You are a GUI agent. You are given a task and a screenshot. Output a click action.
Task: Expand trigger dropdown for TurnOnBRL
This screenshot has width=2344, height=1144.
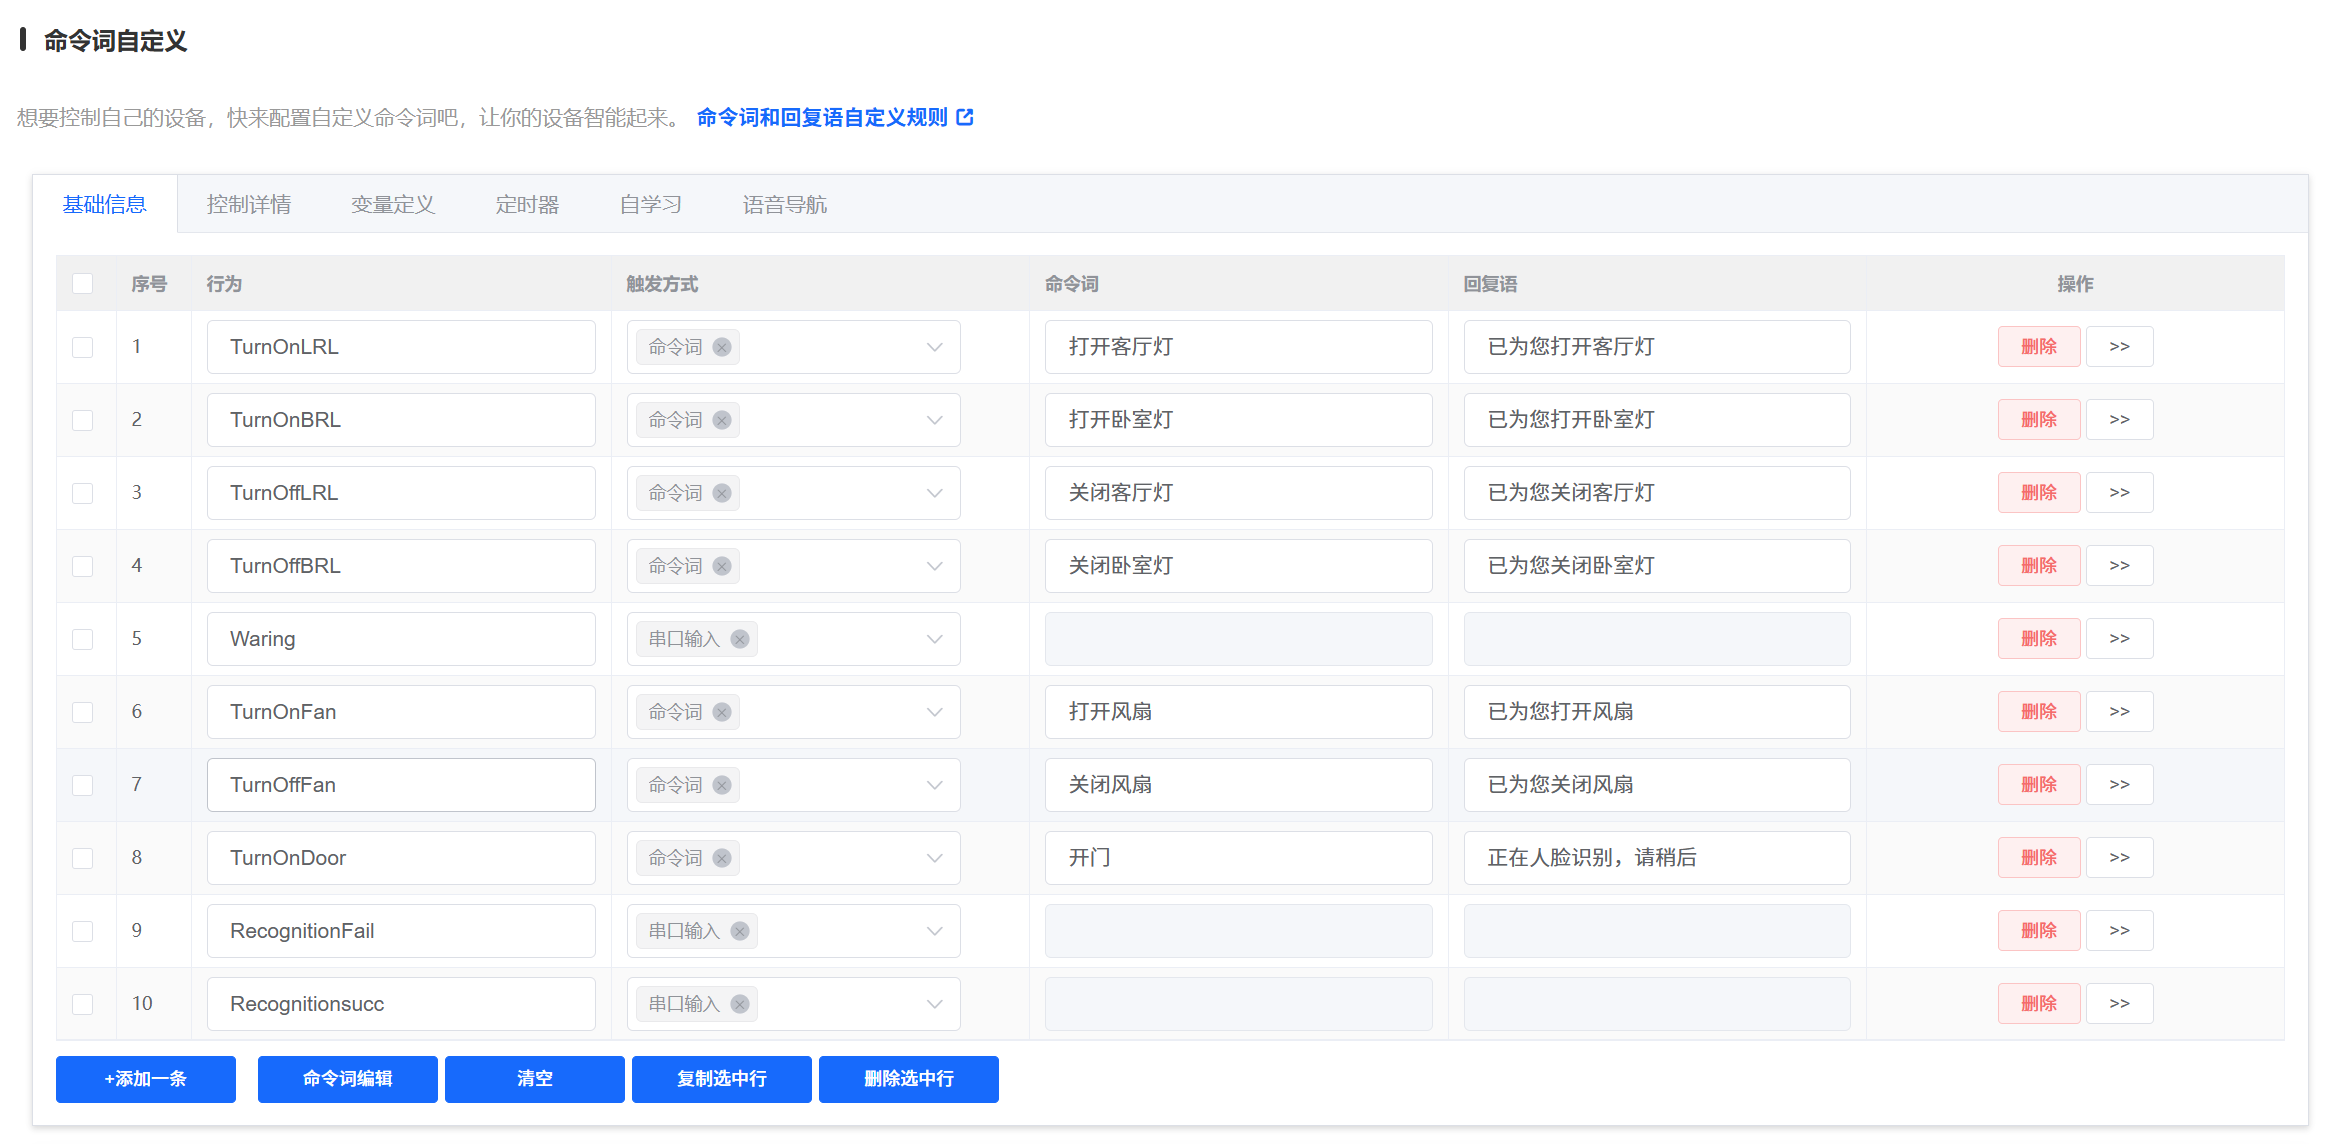pyautogui.click(x=934, y=420)
